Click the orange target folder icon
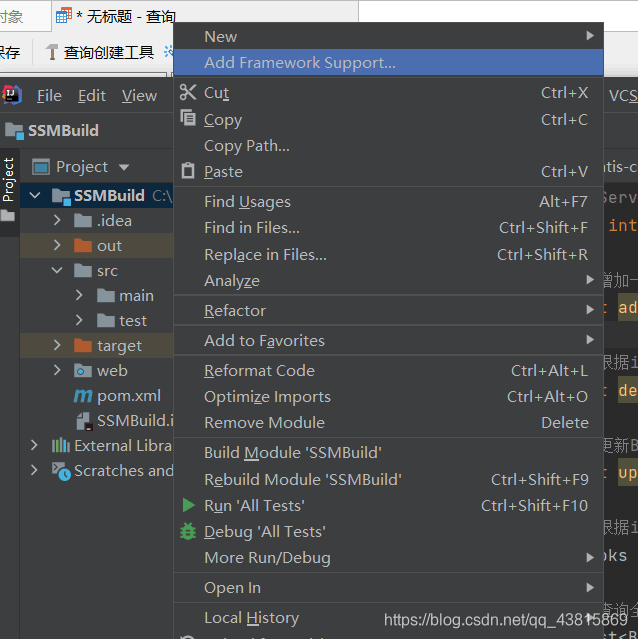 point(83,346)
